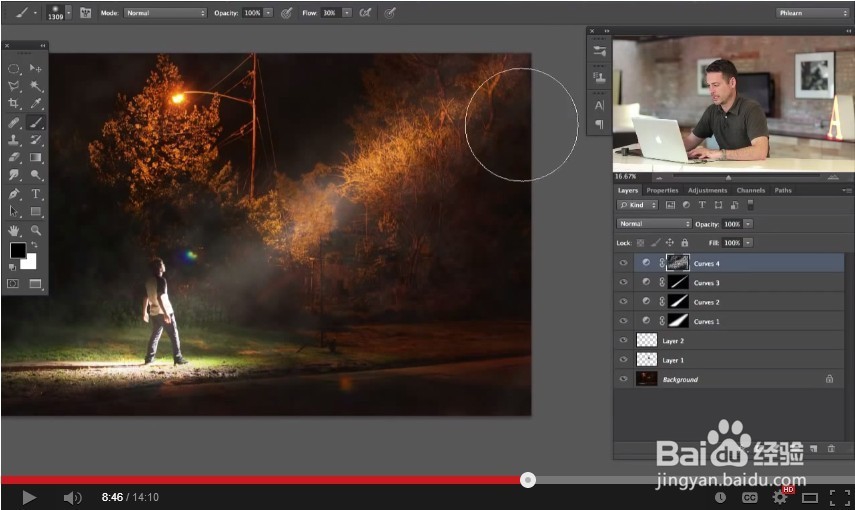The image size is (855, 510).
Task: Open layer Opacity dropdown arrow
Action: click(x=748, y=224)
